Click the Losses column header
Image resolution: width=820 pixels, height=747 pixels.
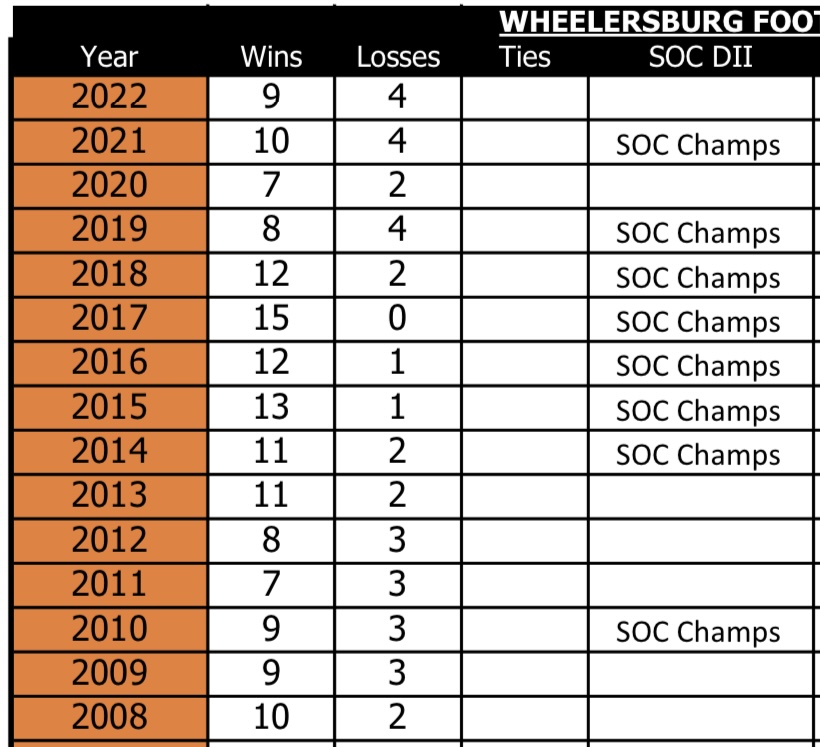(x=398, y=56)
